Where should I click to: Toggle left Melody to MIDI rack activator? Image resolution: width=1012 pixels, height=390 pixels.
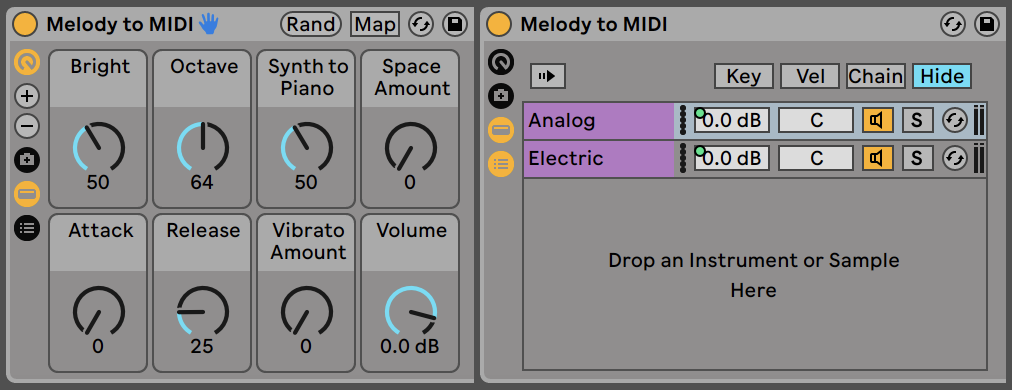point(26,25)
